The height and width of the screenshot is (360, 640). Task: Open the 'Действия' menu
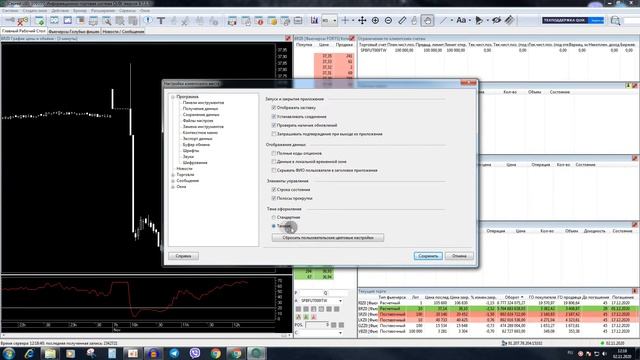coord(60,11)
